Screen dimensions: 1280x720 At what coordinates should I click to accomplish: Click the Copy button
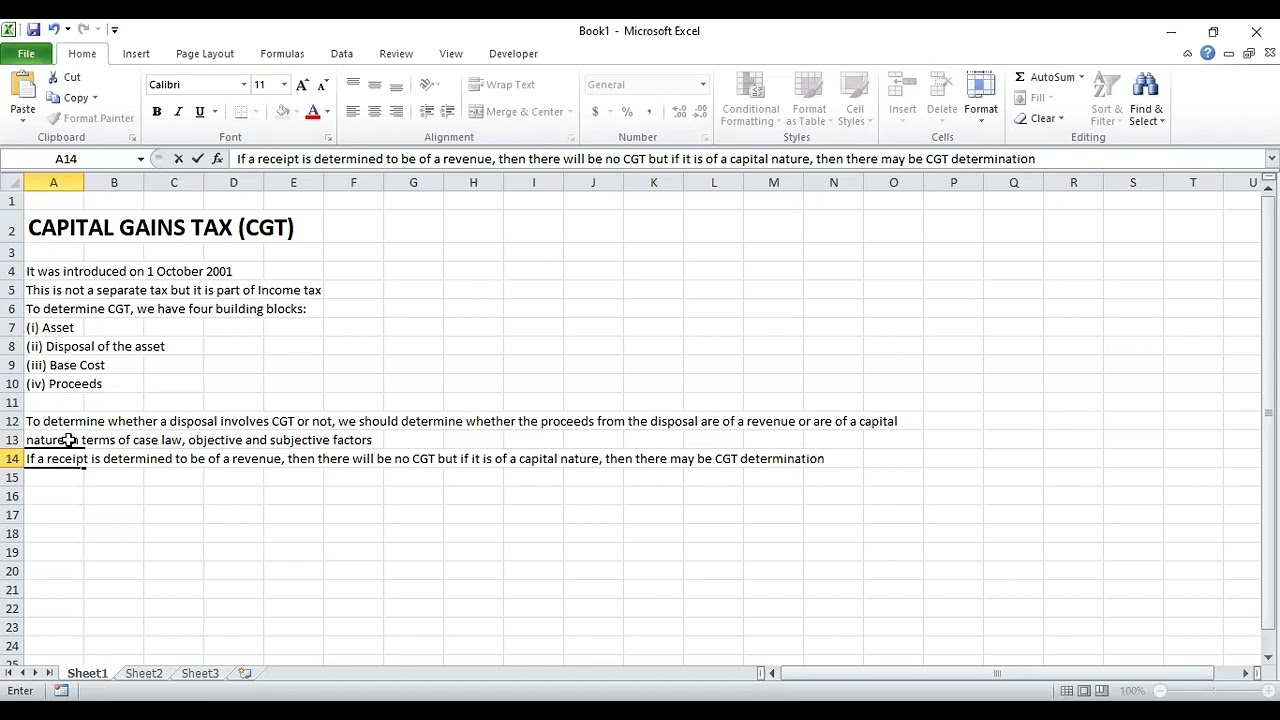[x=68, y=98]
